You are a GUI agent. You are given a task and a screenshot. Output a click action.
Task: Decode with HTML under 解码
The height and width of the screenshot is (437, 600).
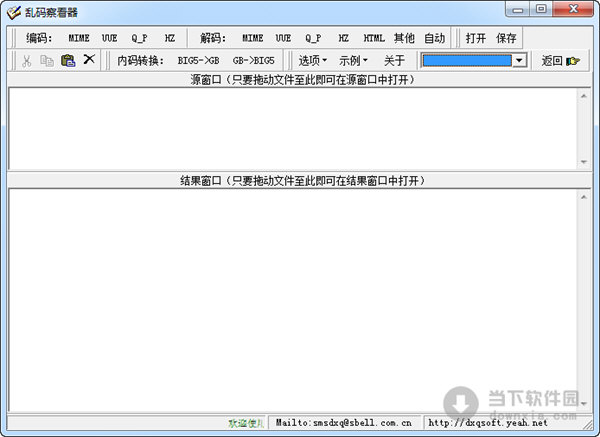point(374,38)
